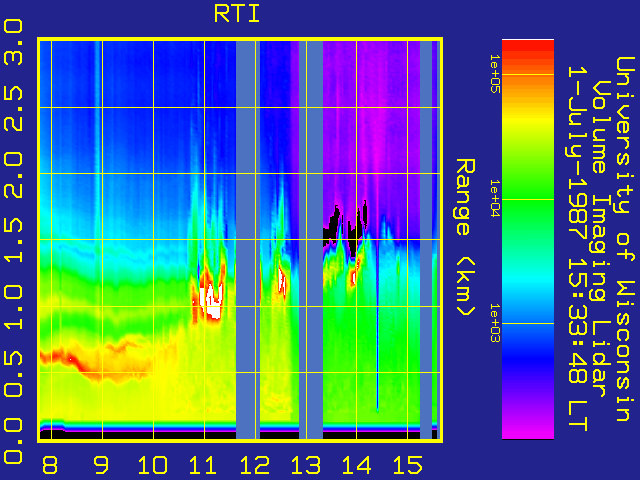This screenshot has width=640, height=480.
Task: Click the 'Range <km>' axis title
Action: [x=465, y=238]
